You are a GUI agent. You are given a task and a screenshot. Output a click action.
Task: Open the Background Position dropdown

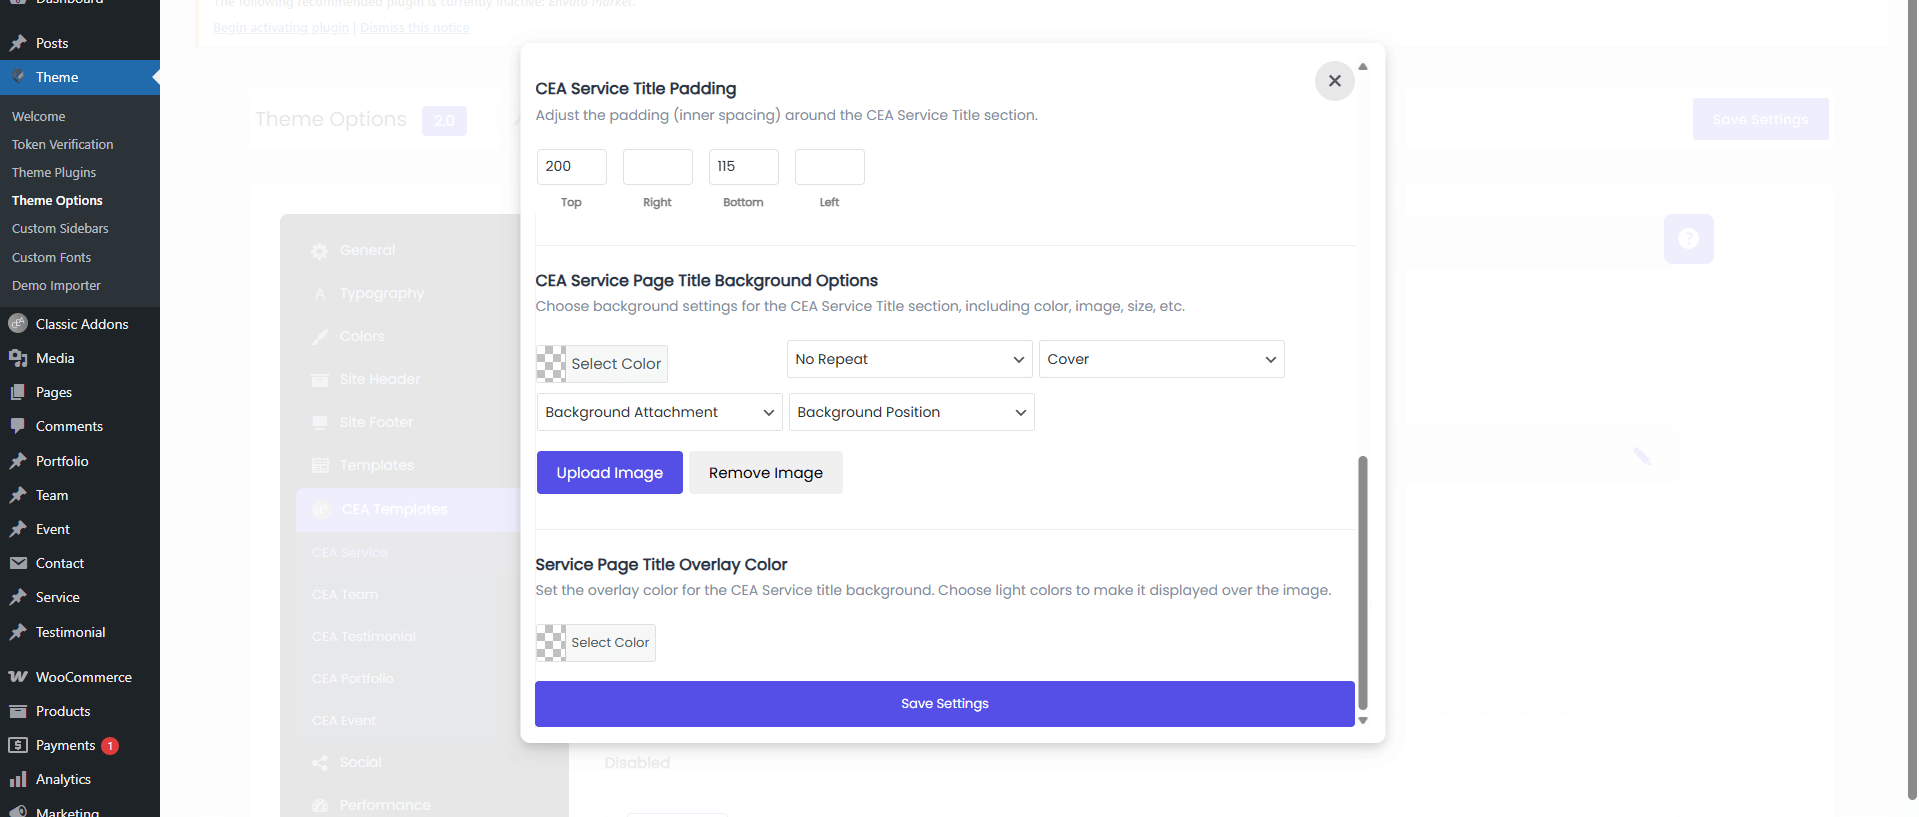coord(911,412)
